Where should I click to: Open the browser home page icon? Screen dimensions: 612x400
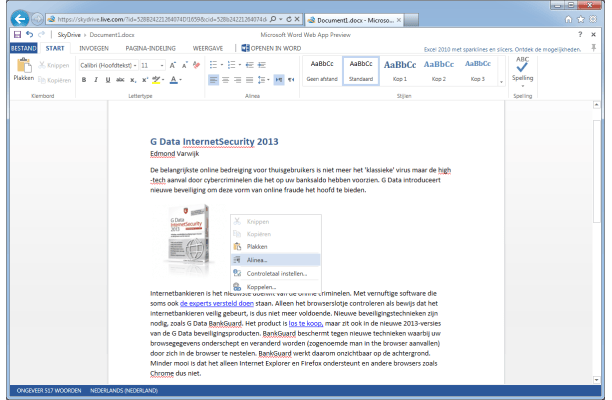(x=568, y=19)
